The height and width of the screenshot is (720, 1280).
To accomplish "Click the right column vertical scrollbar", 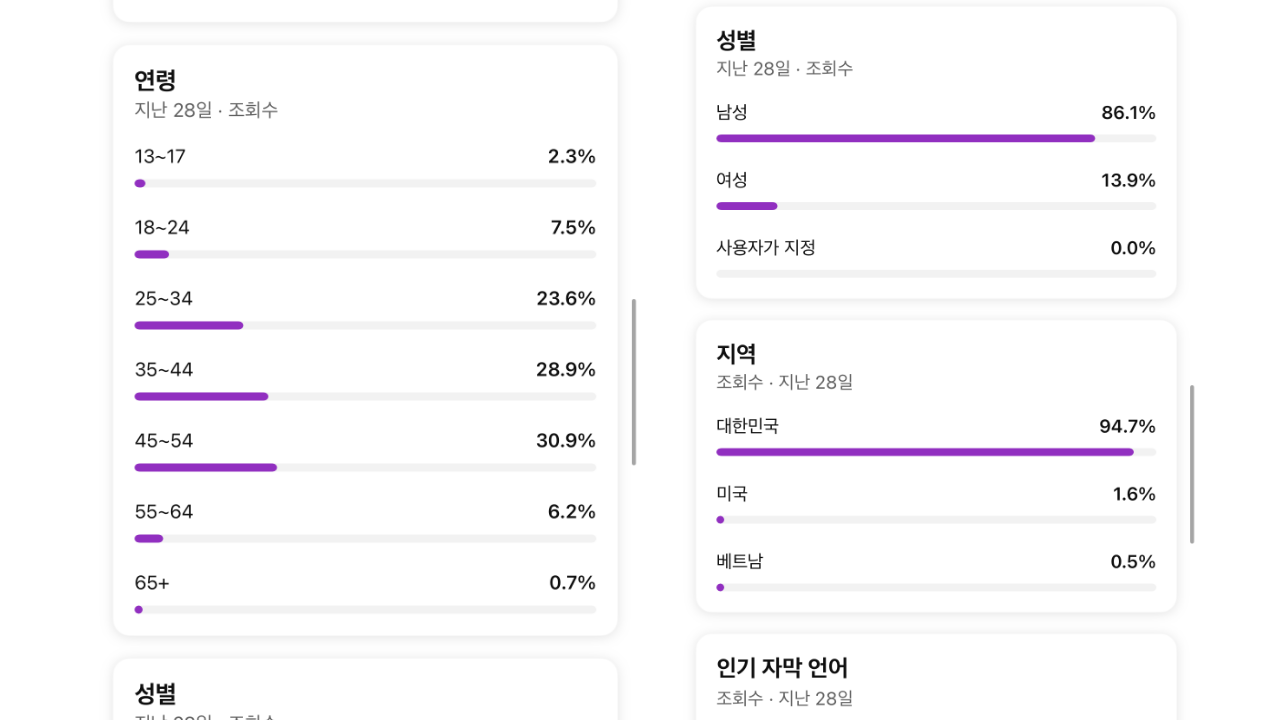I will click(1192, 464).
